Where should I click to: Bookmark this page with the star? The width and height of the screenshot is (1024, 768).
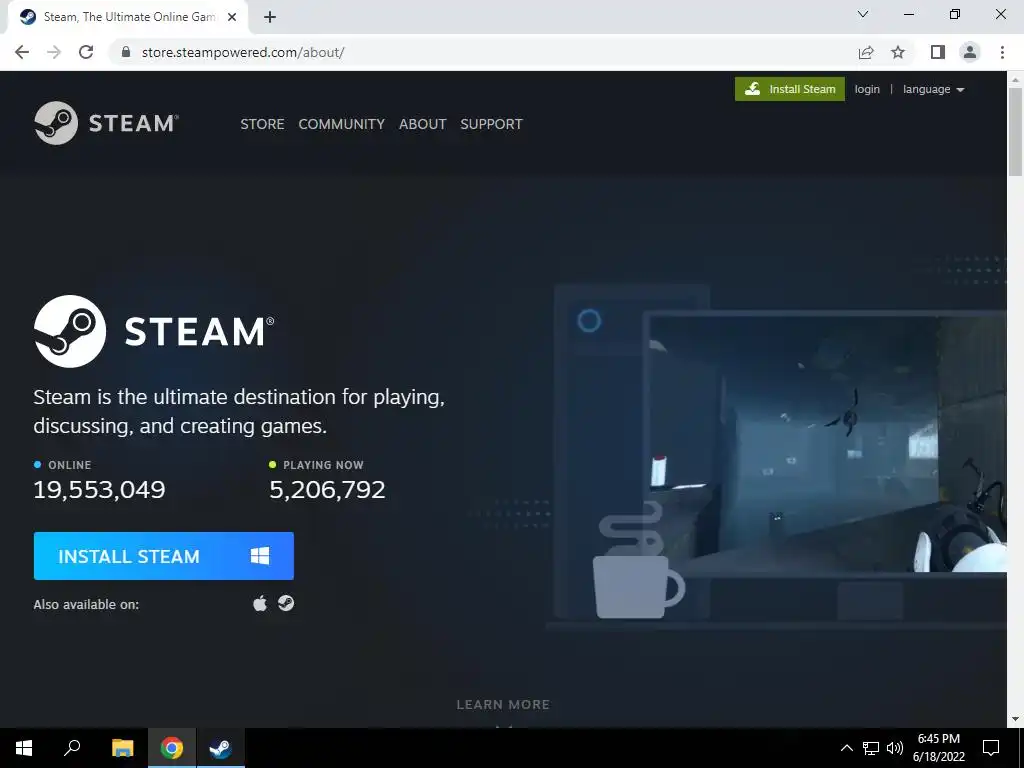click(x=898, y=52)
